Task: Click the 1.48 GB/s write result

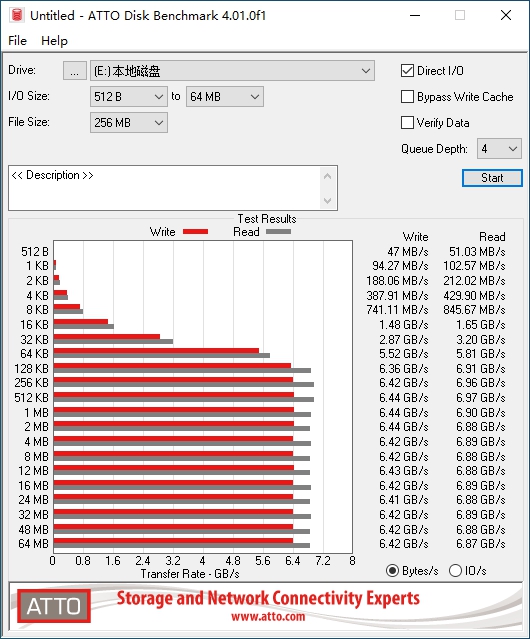Action: click(404, 325)
